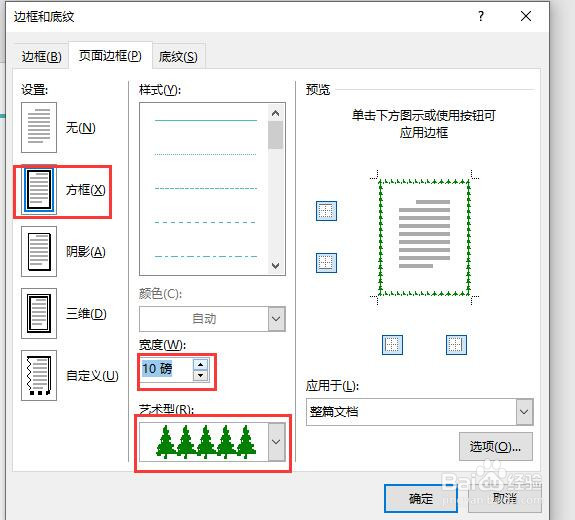
Task: Toggle the top border button in preview
Action: [326, 211]
